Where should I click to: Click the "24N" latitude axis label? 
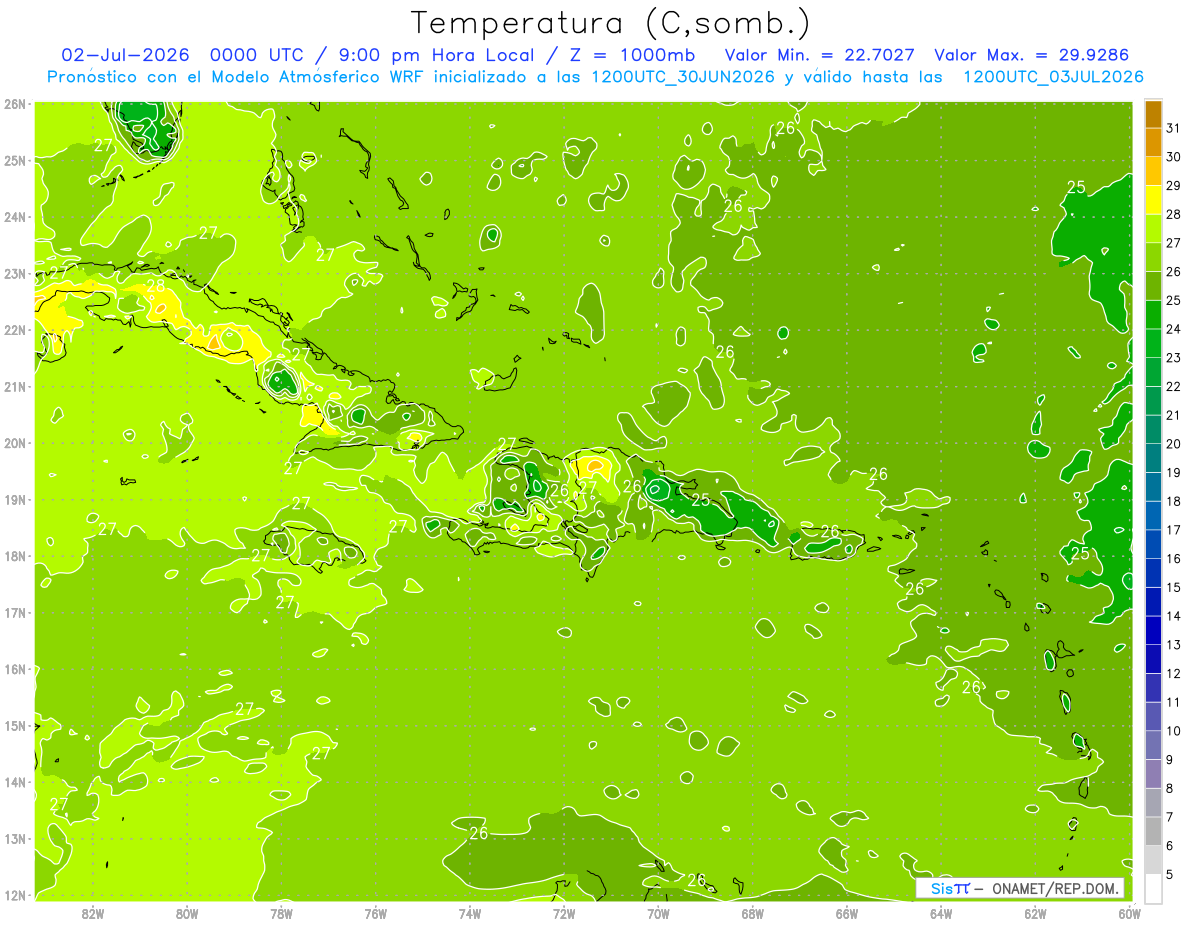(x=14, y=217)
